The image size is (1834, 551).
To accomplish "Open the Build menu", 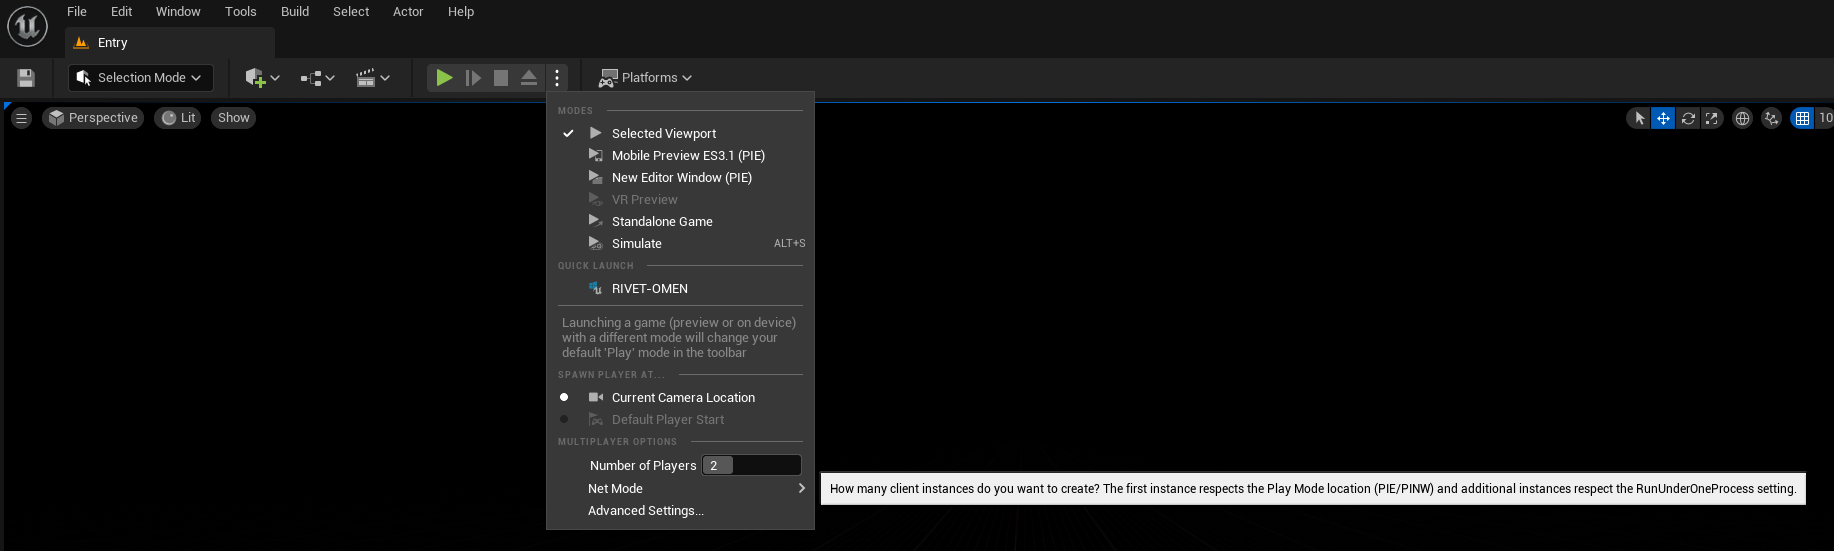I will pyautogui.click(x=295, y=12).
